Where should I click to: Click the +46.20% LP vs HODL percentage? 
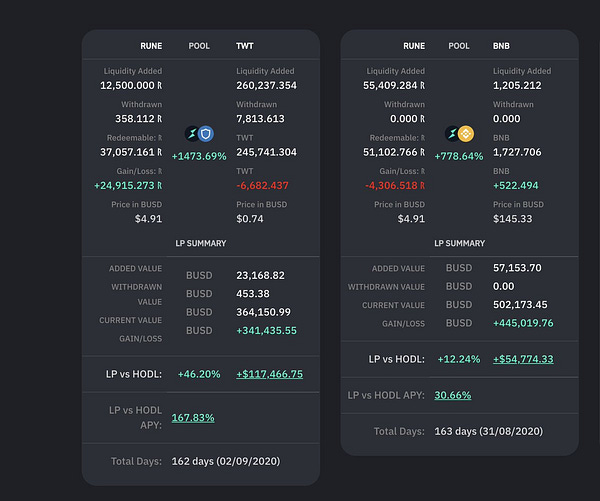(x=199, y=374)
